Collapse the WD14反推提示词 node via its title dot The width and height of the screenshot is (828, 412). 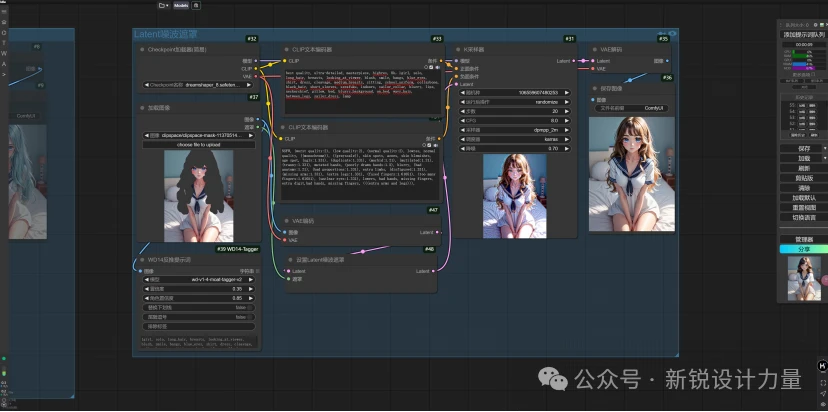[142, 260]
